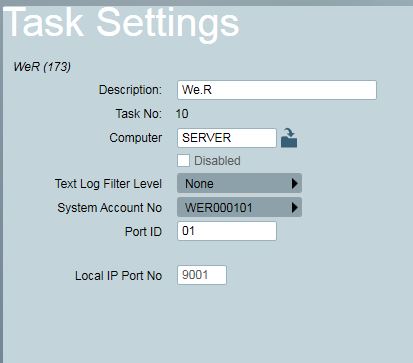This screenshot has width=413, height=363.
Task: Click the Computer field showing SERVER
Action: tap(227, 138)
